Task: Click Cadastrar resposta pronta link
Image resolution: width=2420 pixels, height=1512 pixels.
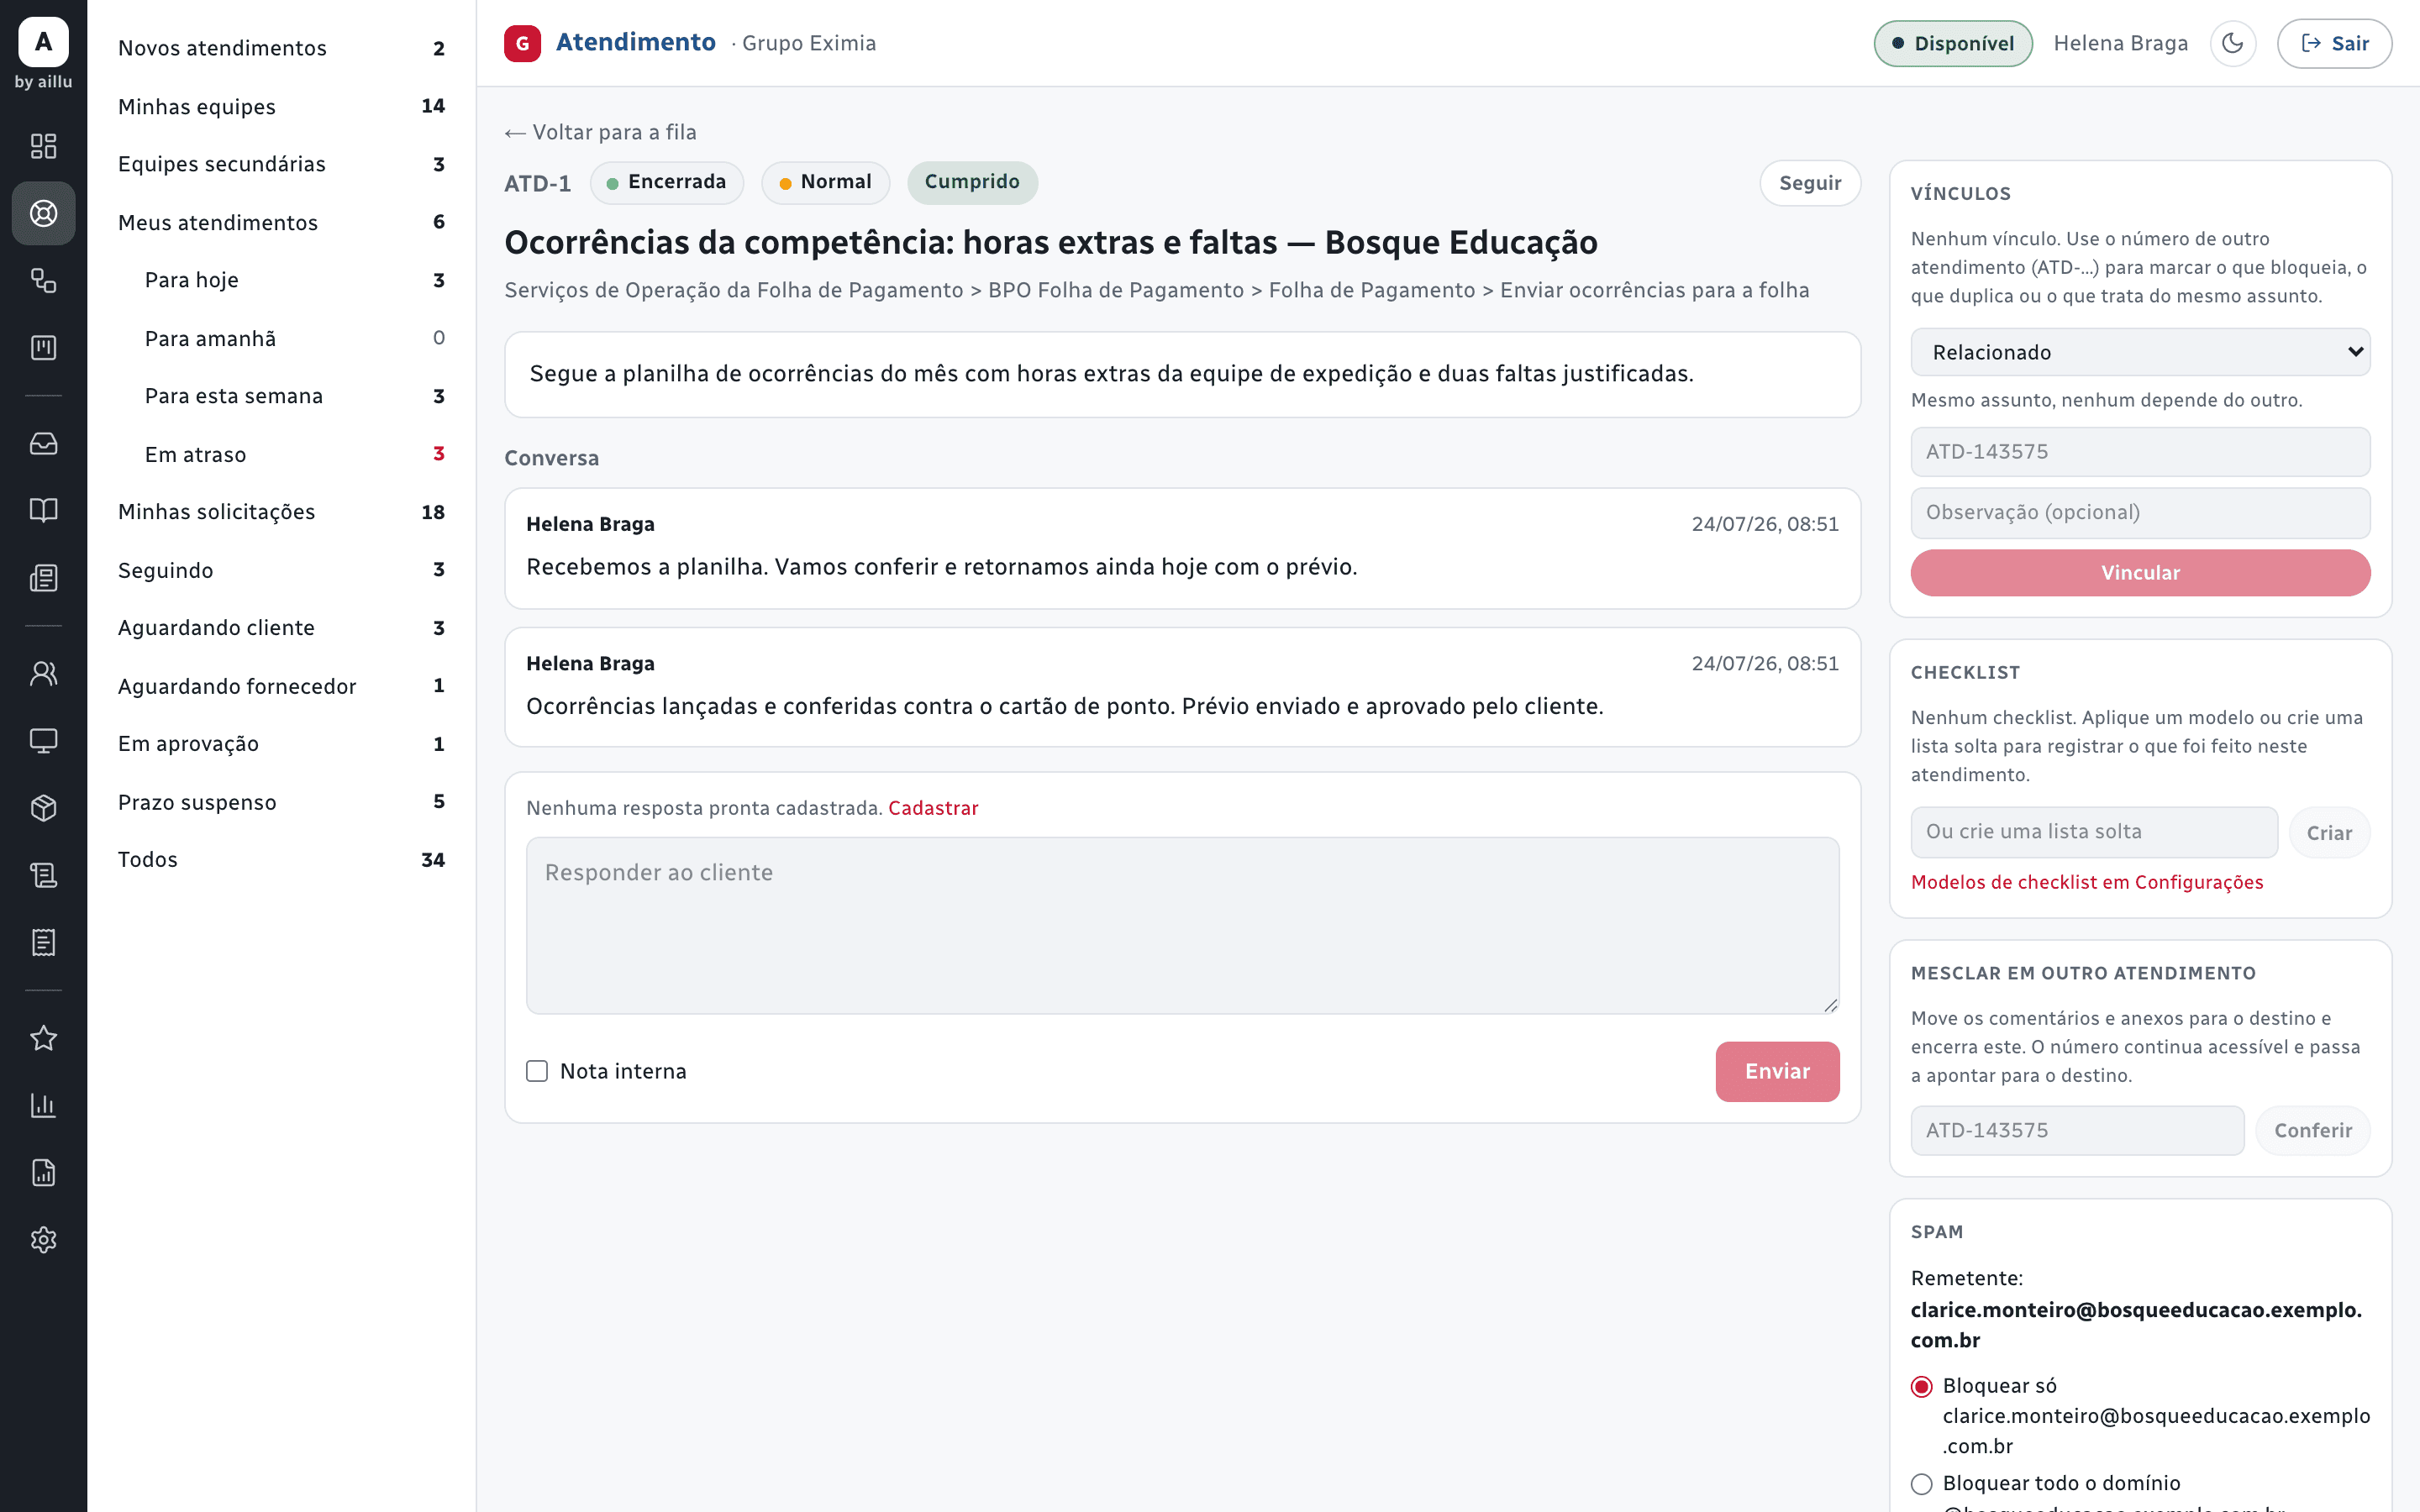Action: (x=932, y=808)
